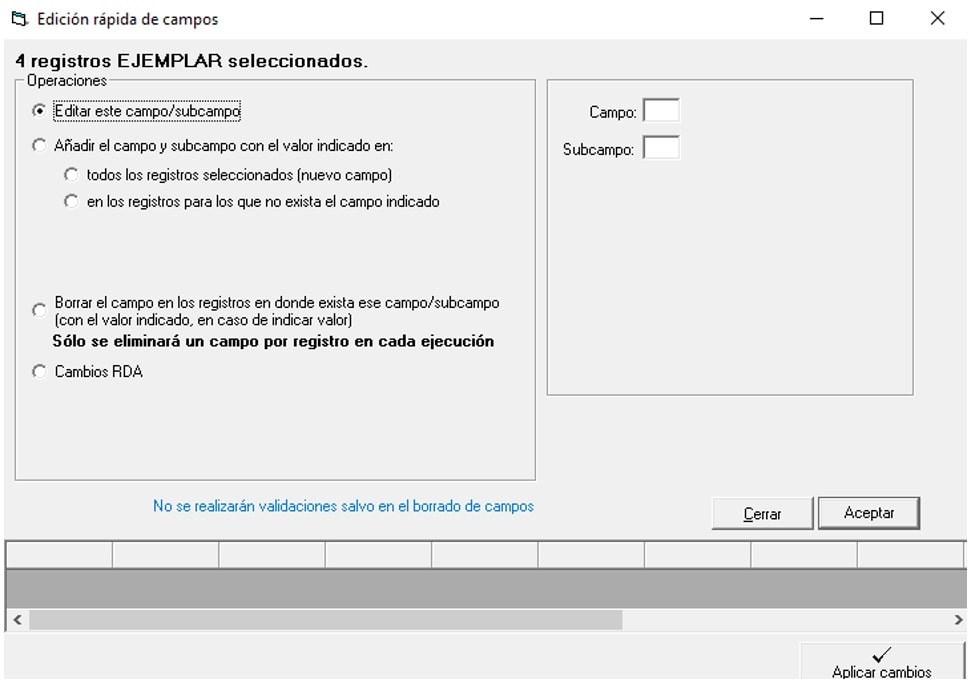Minimize the Edición rápida de campos window
Viewport: 973px width, 682px height.
(x=817, y=19)
